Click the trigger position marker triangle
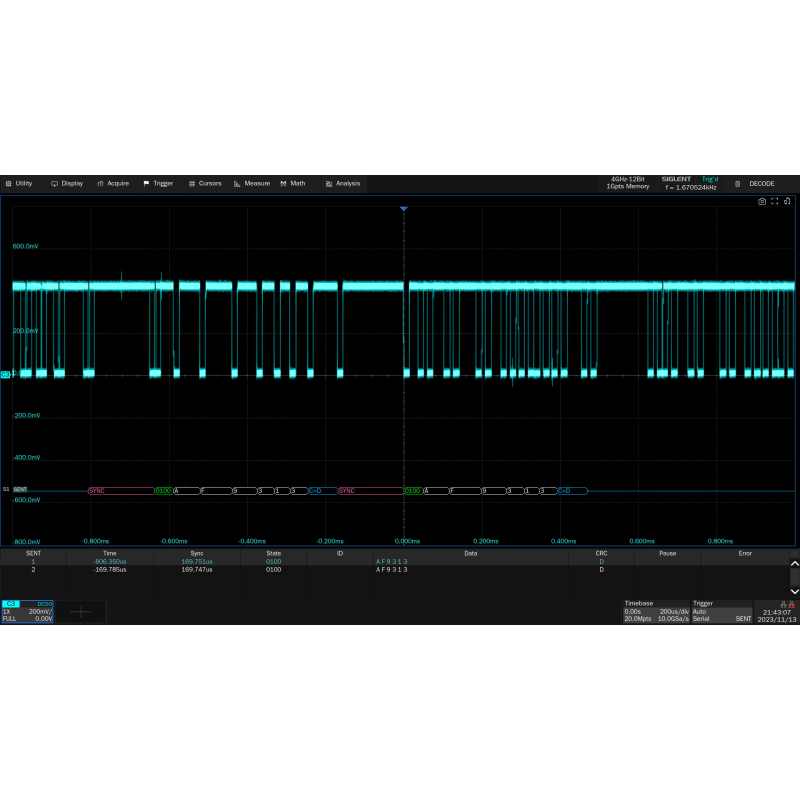 pos(403,209)
